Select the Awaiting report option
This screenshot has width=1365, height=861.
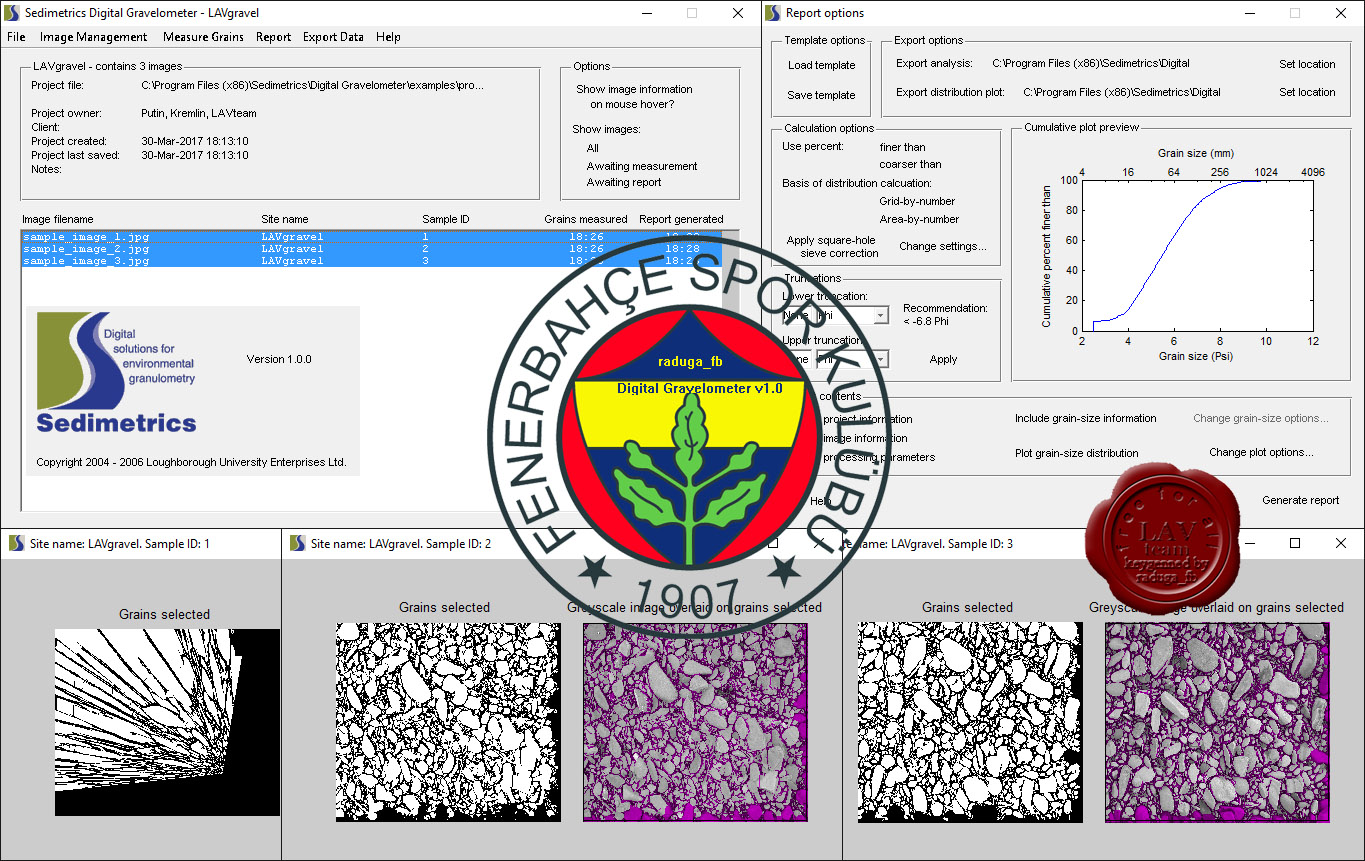pyautogui.click(x=624, y=182)
